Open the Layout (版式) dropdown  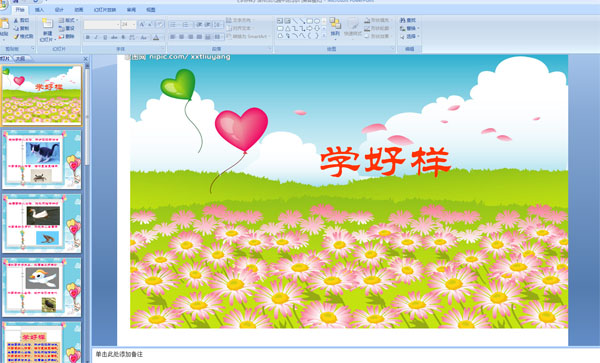(x=68, y=20)
